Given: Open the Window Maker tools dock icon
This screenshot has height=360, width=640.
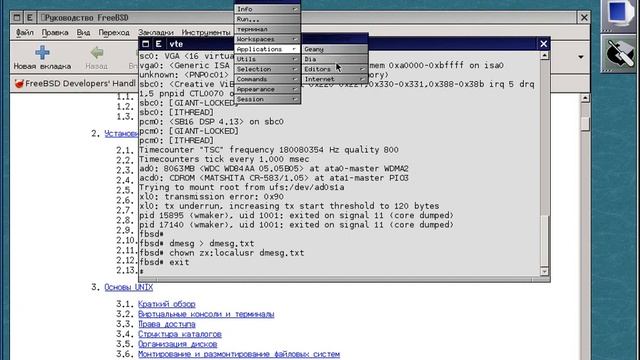Looking at the screenshot, I should [619, 54].
